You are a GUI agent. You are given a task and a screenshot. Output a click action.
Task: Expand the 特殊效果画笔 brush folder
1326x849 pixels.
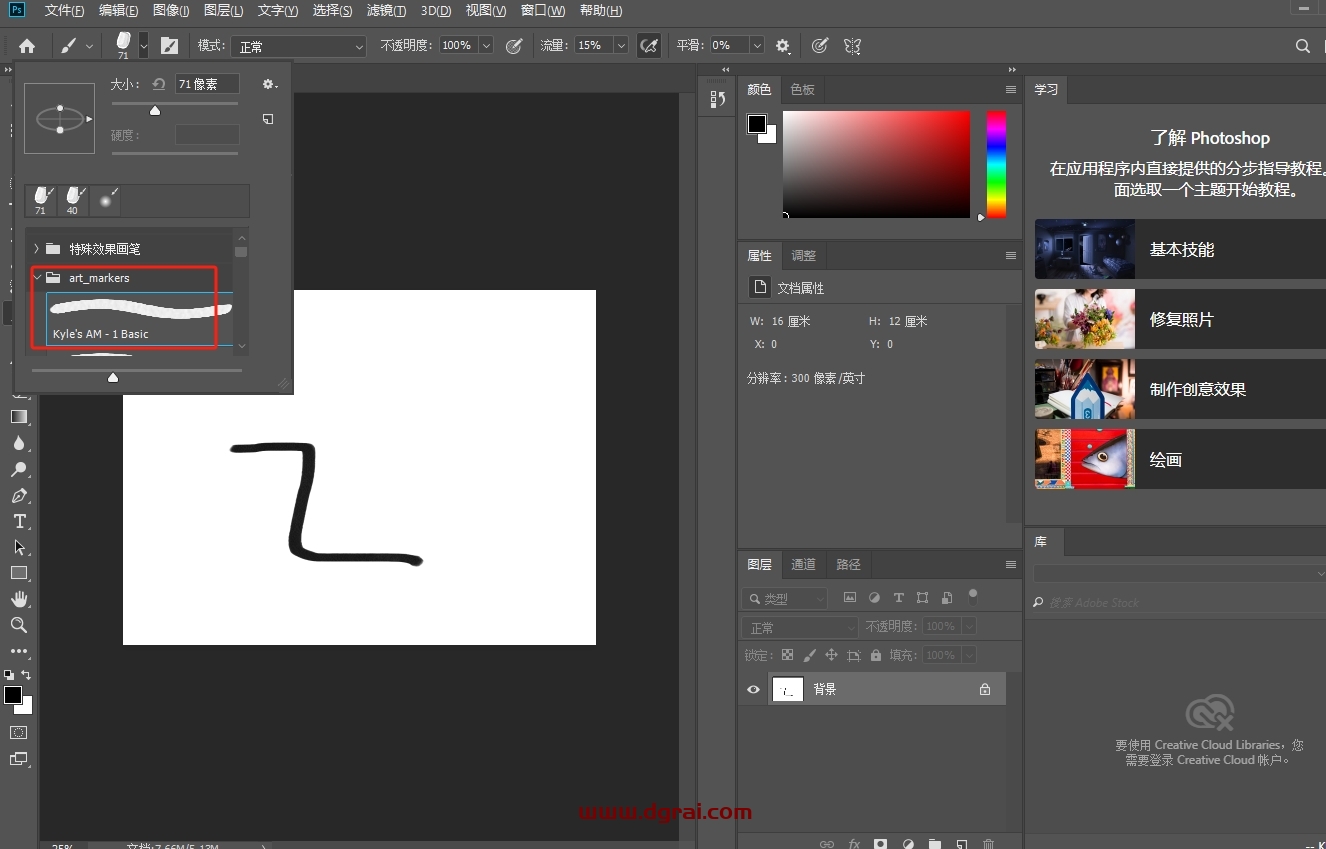pyautogui.click(x=37, y=248)
